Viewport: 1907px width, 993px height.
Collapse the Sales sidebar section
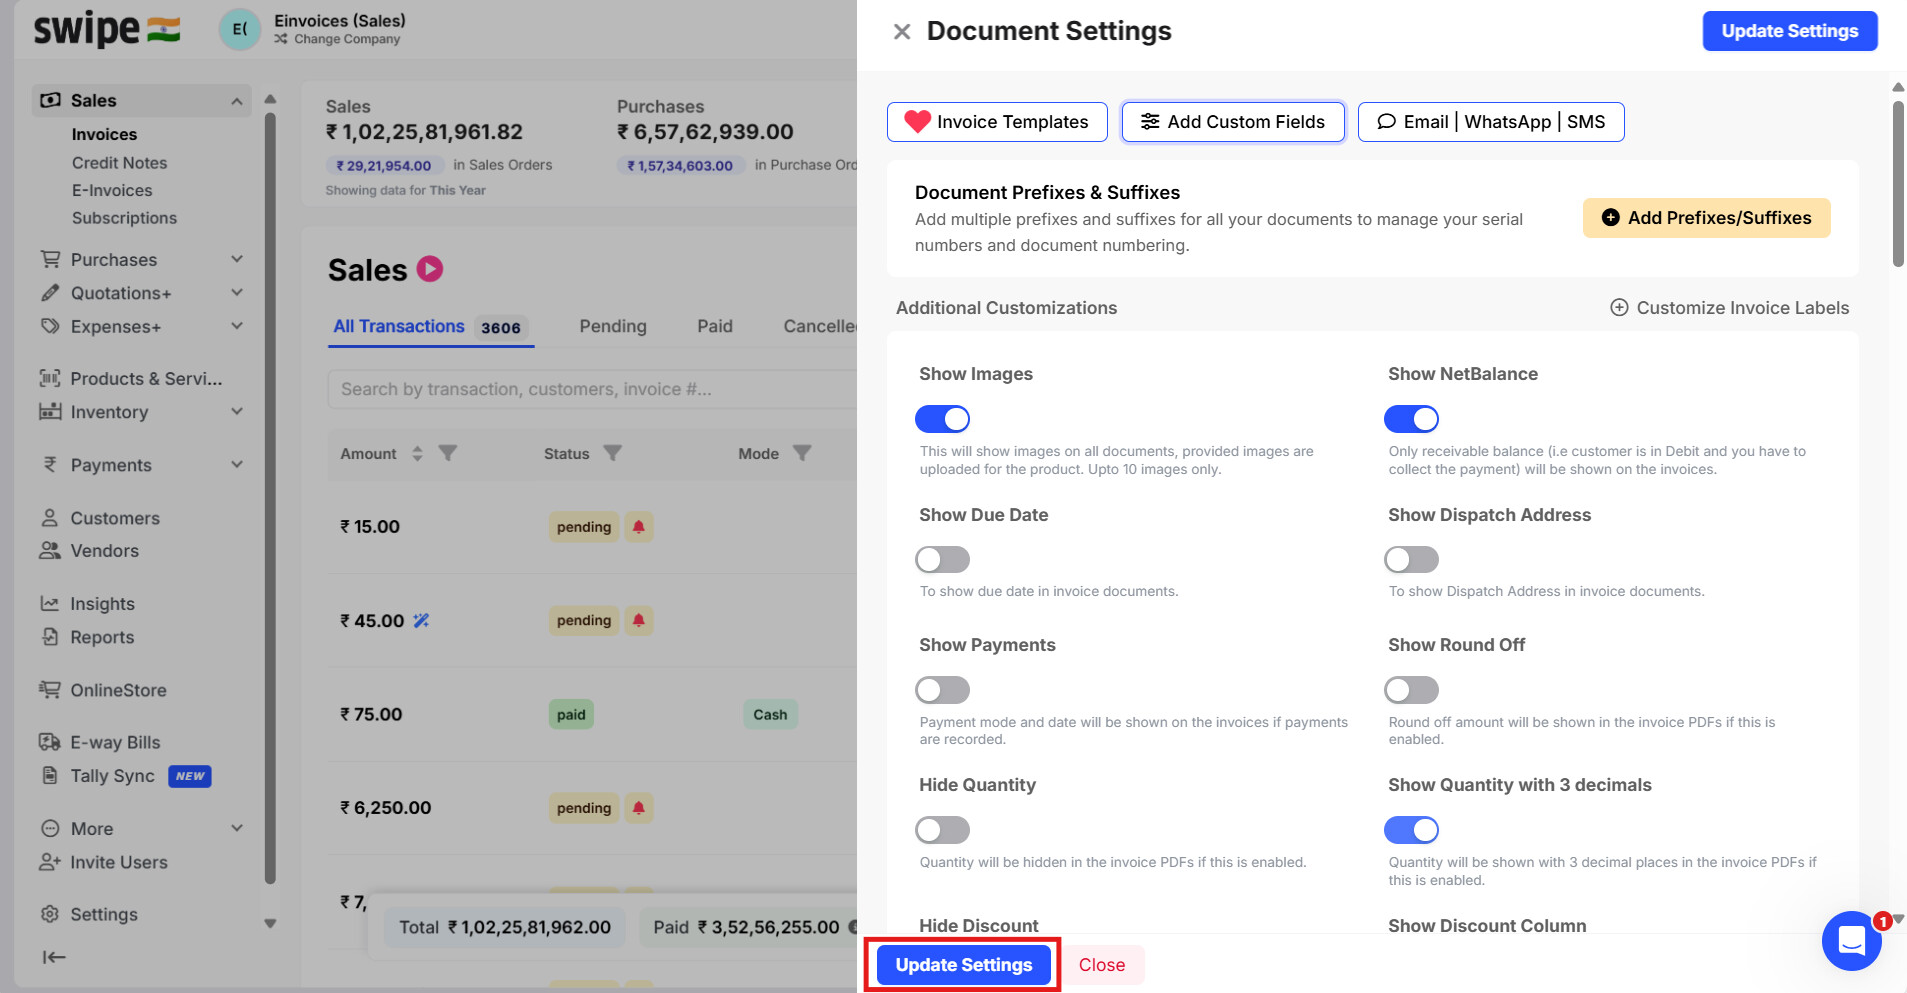click(x=237, y=101)
